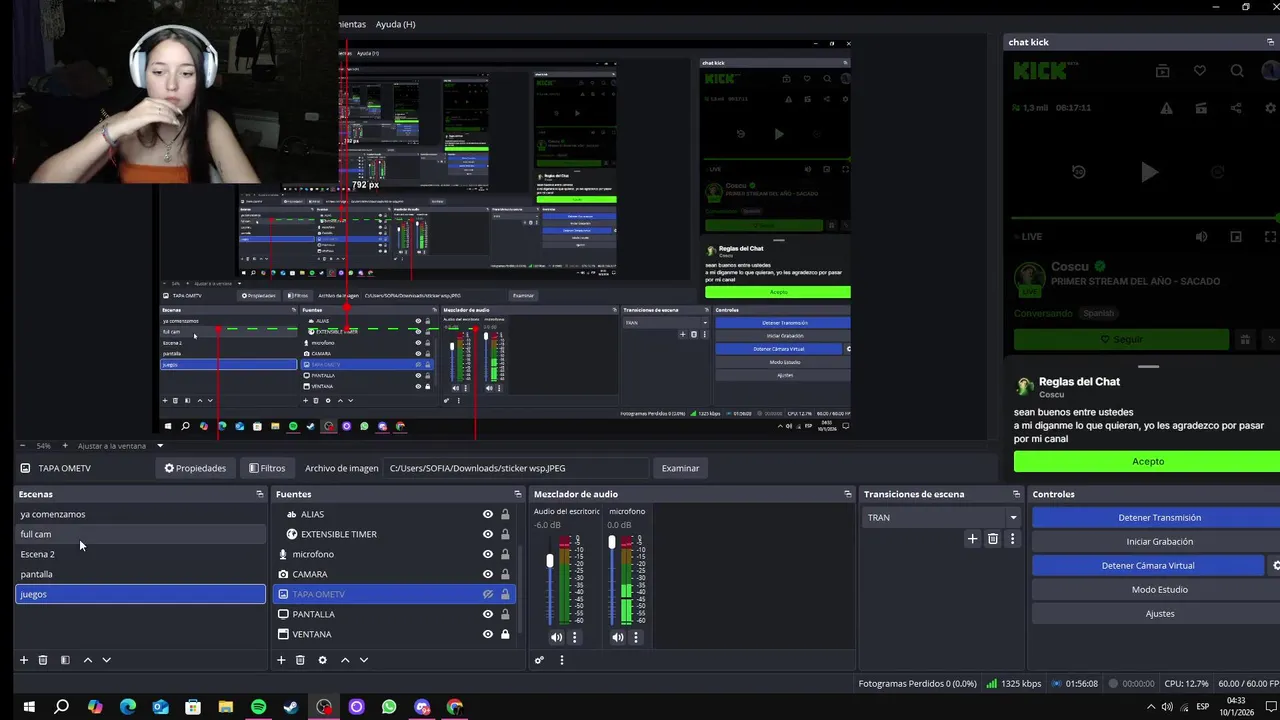Hide the CAMARA source
Image resolution: width=1280 pixels, height=720 pixels.
[488, 574]
